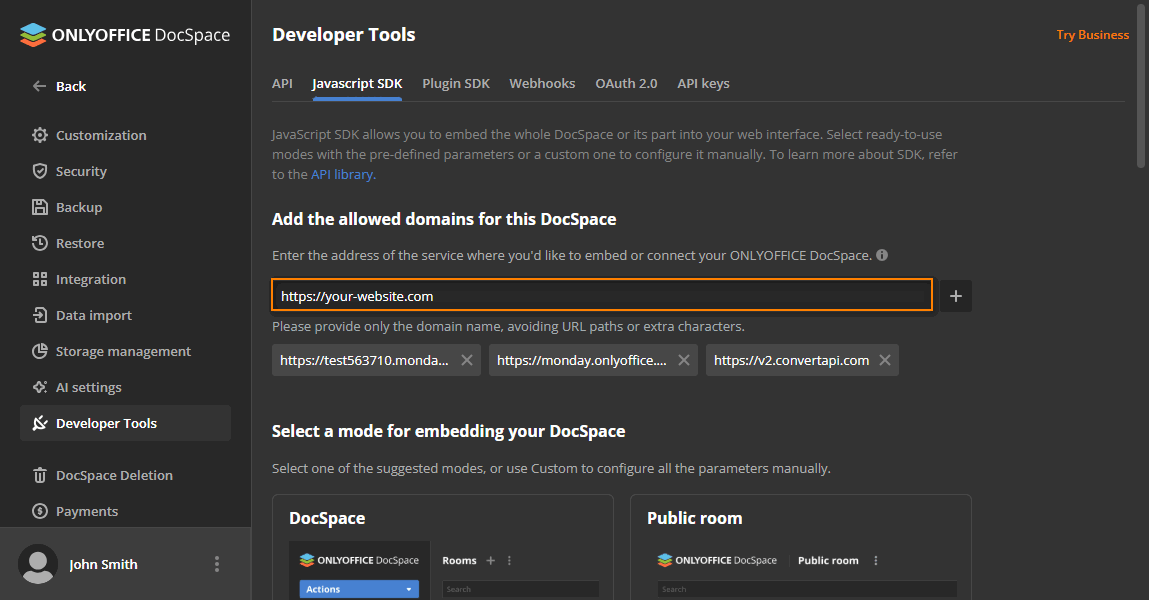Screen dimensions: 1149x600
Task: Click the info icon beside domain description
Action: tap(882, 255)
